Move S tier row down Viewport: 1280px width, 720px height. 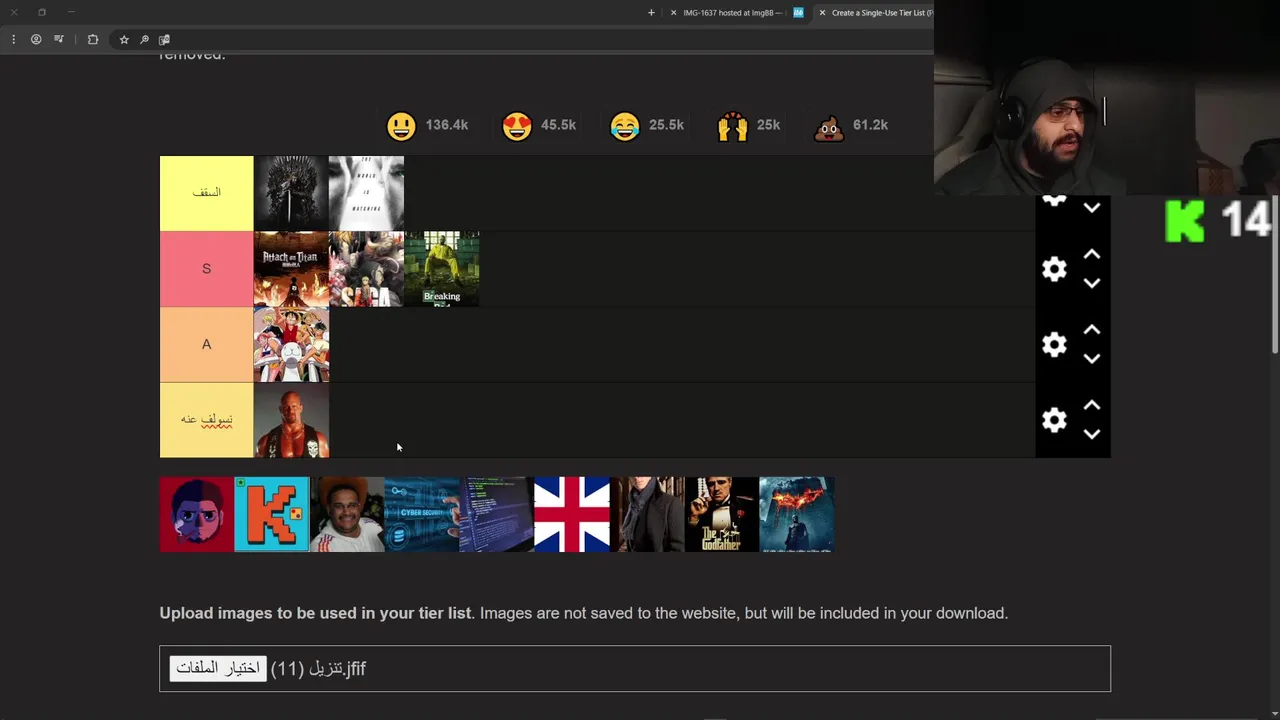1092,283
